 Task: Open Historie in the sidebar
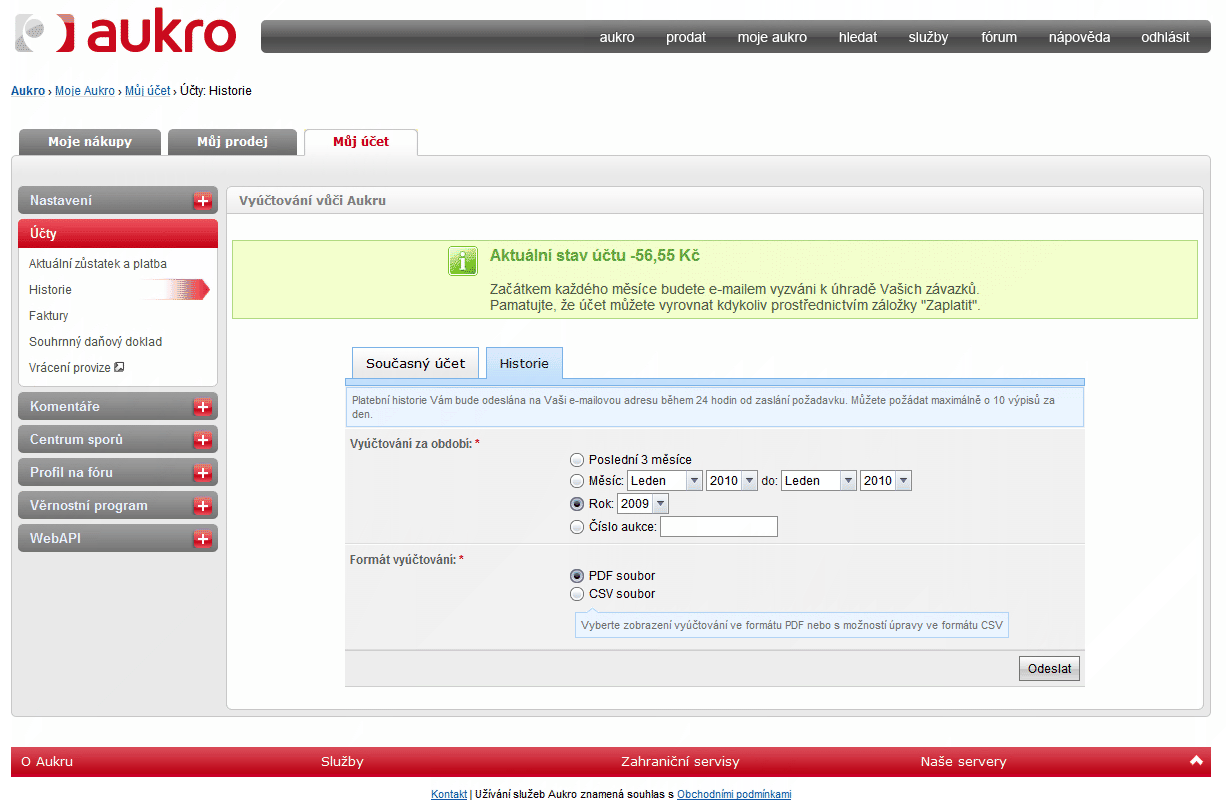pos(50,290)
